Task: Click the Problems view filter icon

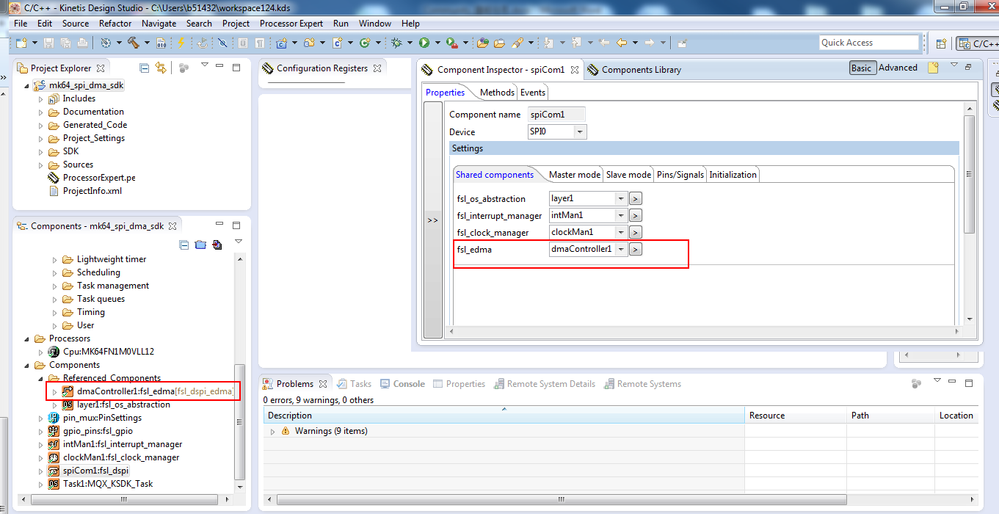Action: pyautogui.click(x=916, y=383)
